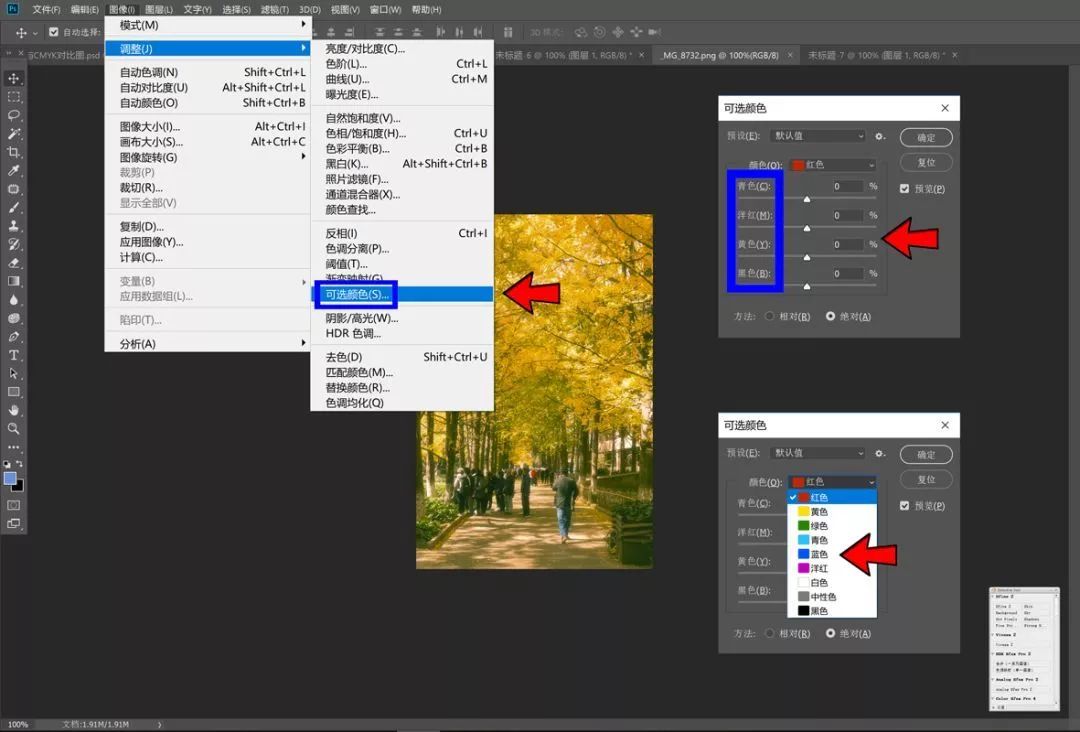Open the 色相/饱和度(H)... menu entry

point(365,133)
